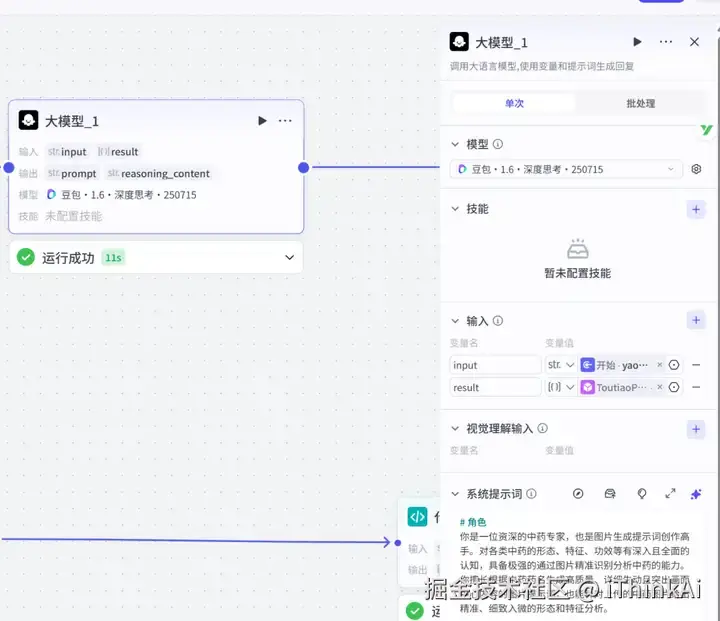
Task: Collapse the 模型 section
Action: (x=455, y=144)
